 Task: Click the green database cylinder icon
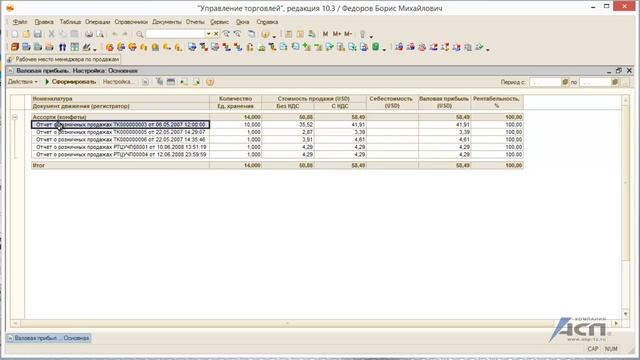pos(376,47)
